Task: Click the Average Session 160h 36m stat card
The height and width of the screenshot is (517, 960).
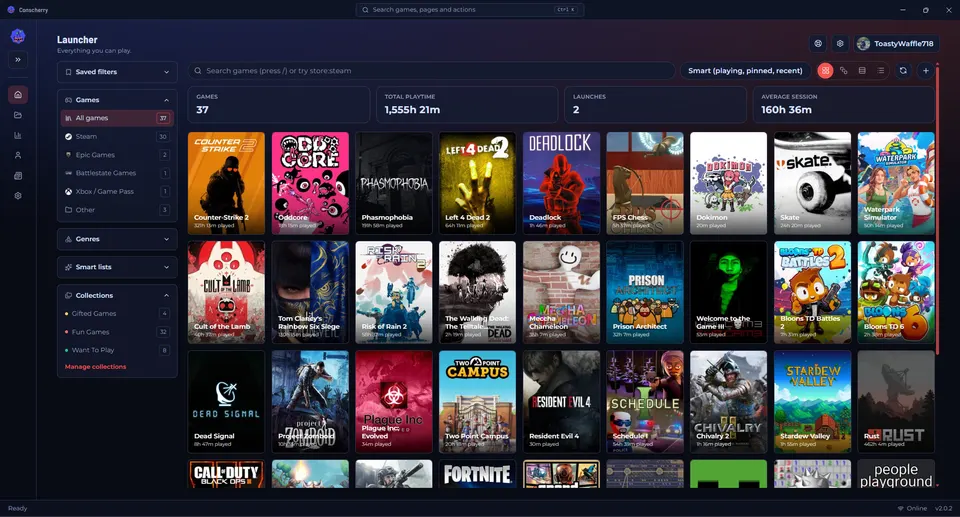Action: pyautogui.click(x=844, y=105)
